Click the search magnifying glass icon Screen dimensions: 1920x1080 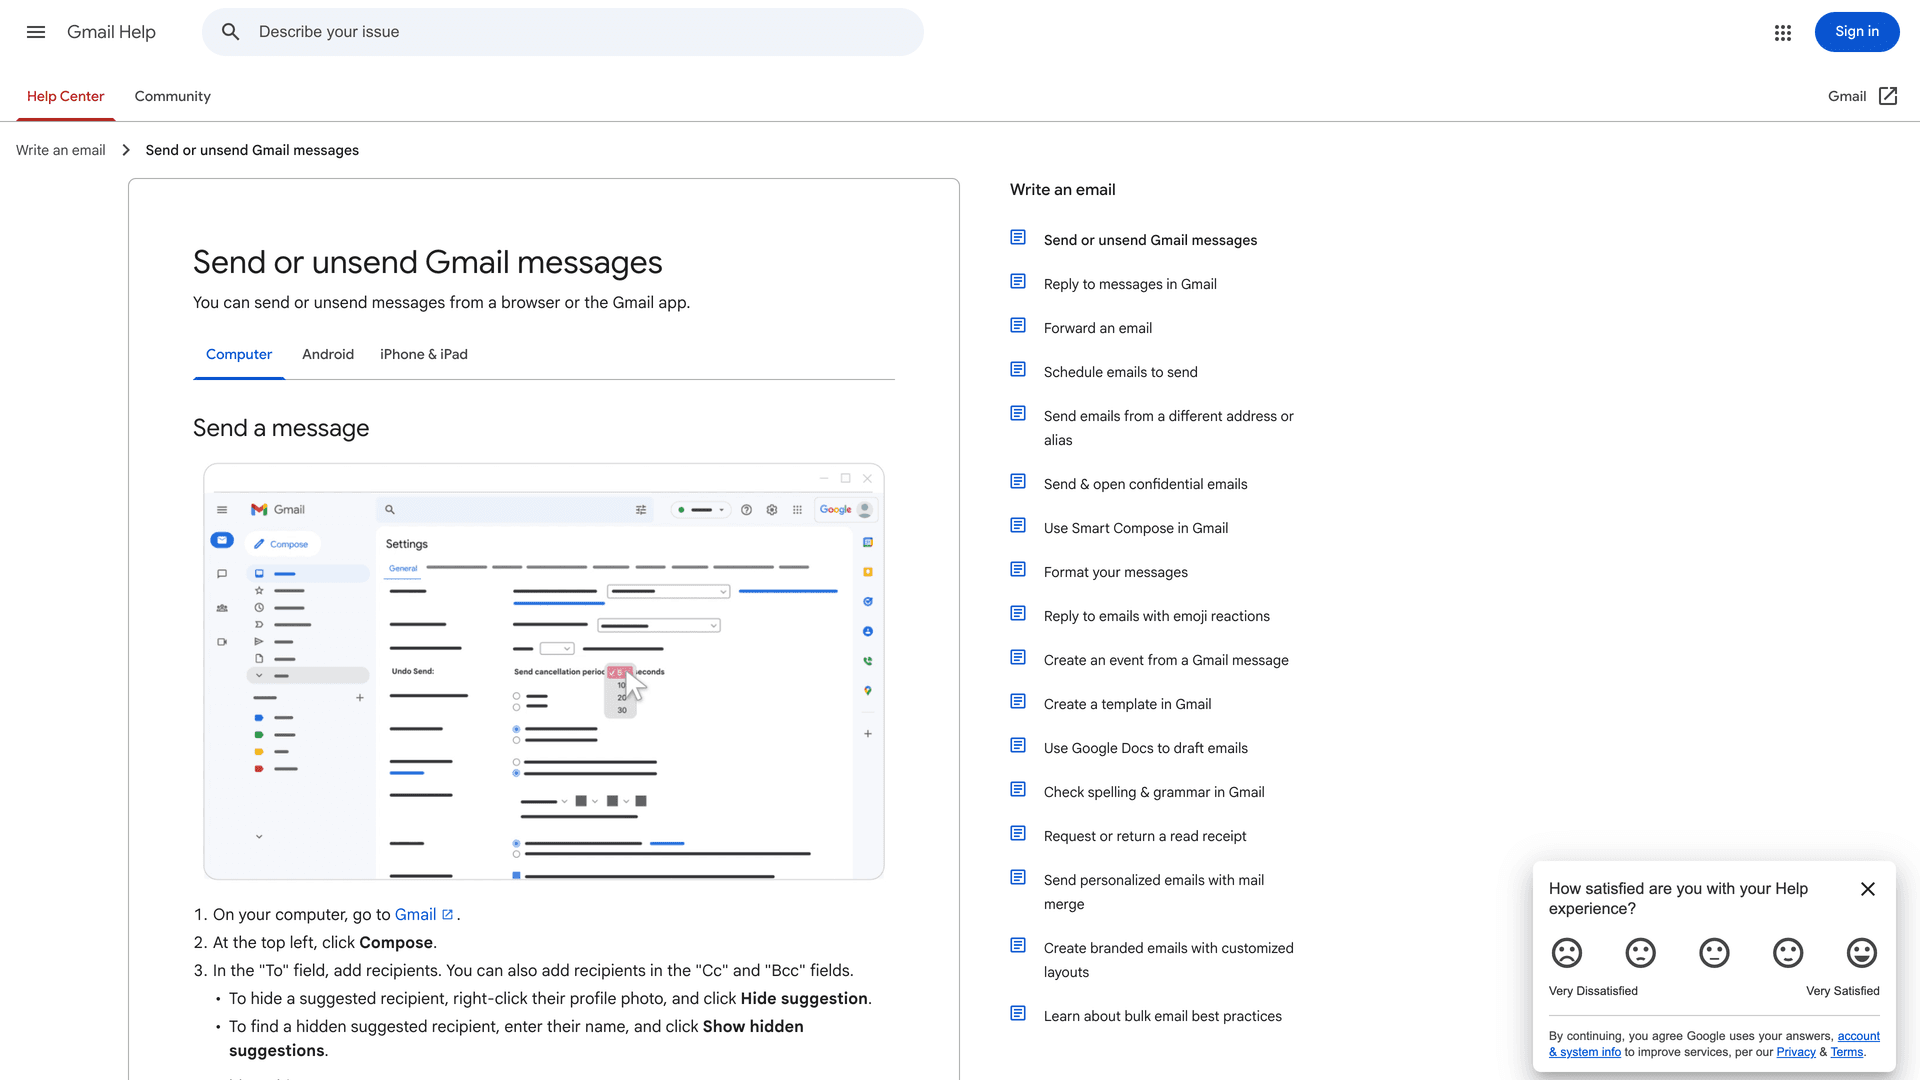pyautogui.click(x=230, y=31)
